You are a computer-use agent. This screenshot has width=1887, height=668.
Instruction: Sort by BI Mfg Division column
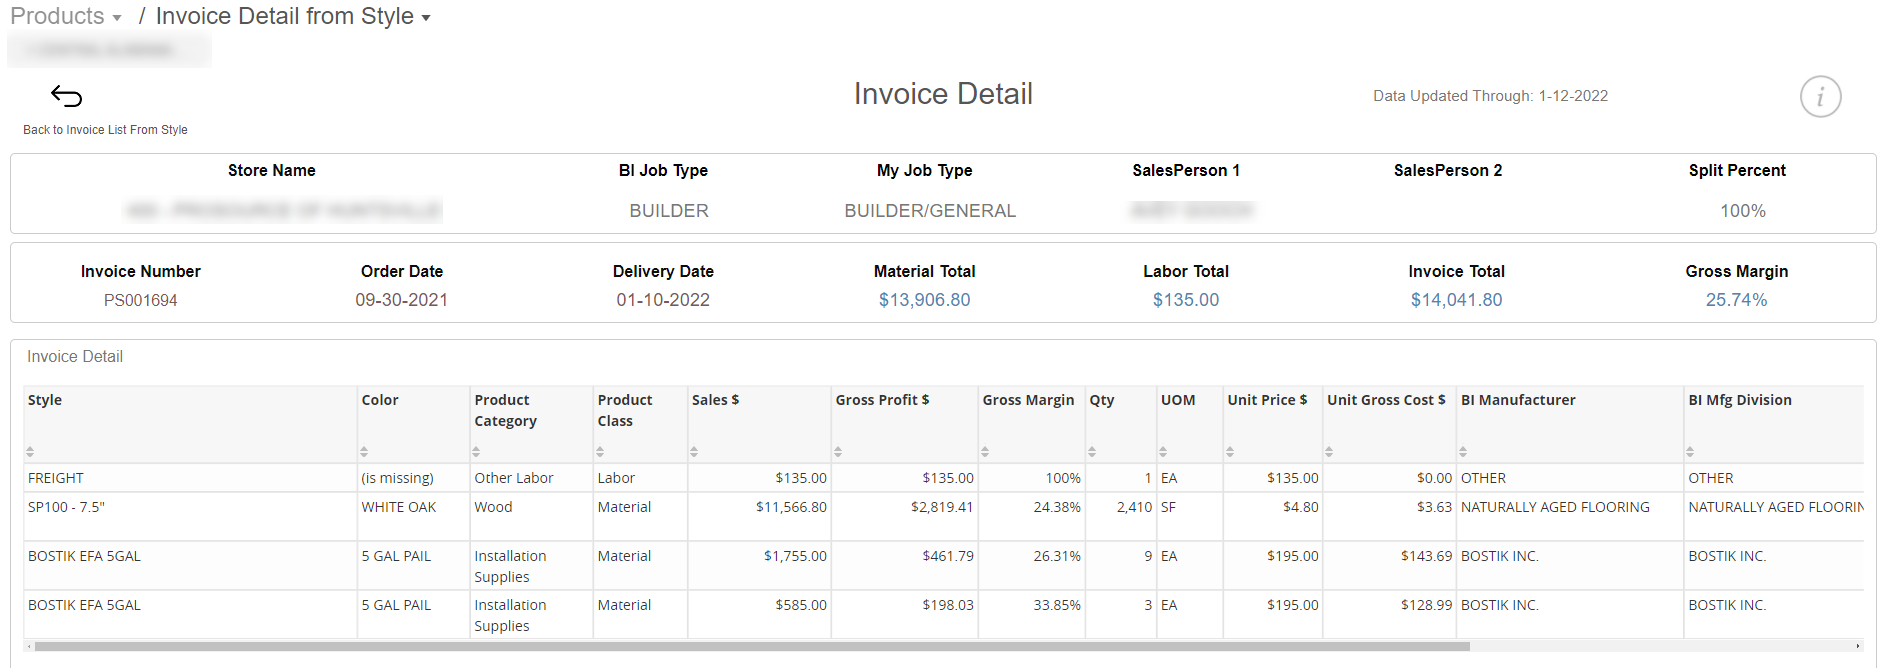(x=1690, y=452)
